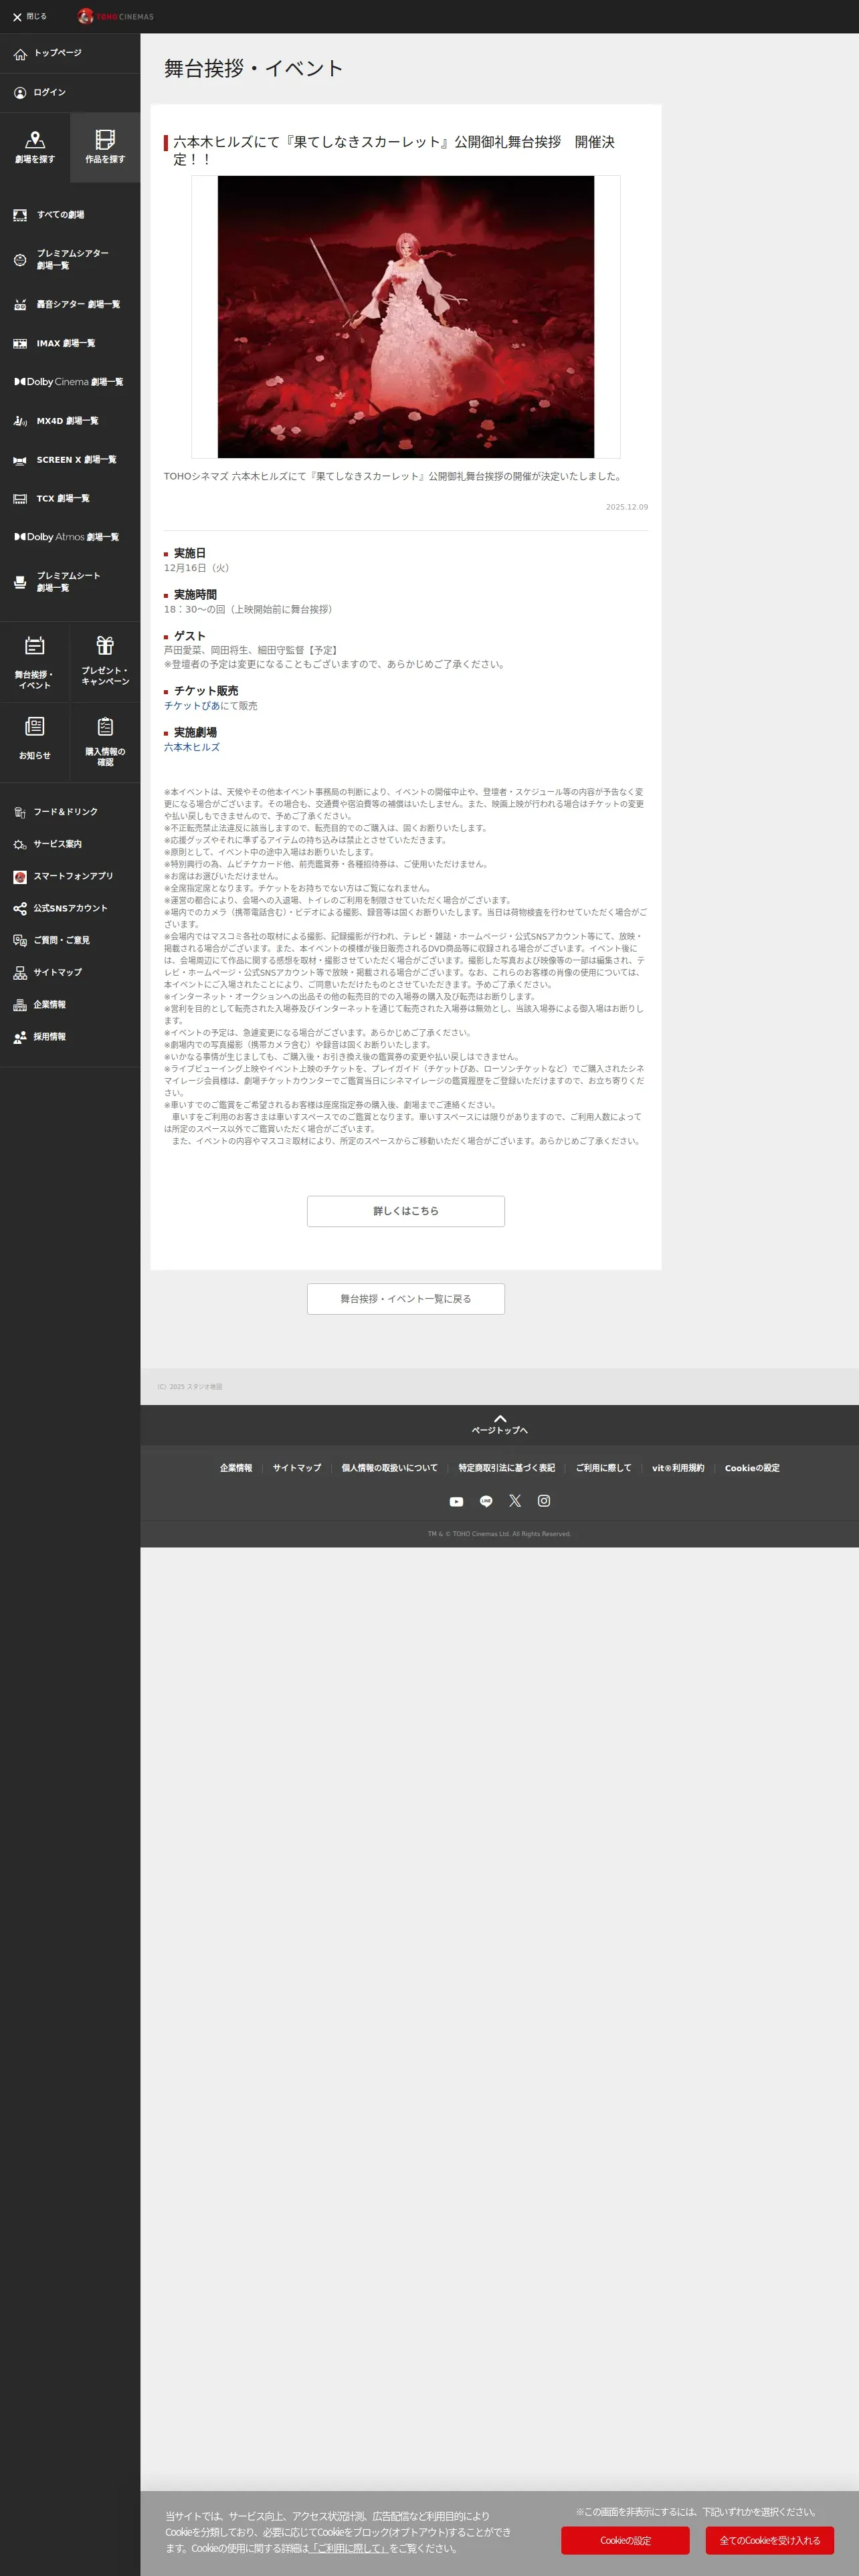Open Dolby Cinema 劇場一覧

(x=70, y=382)
